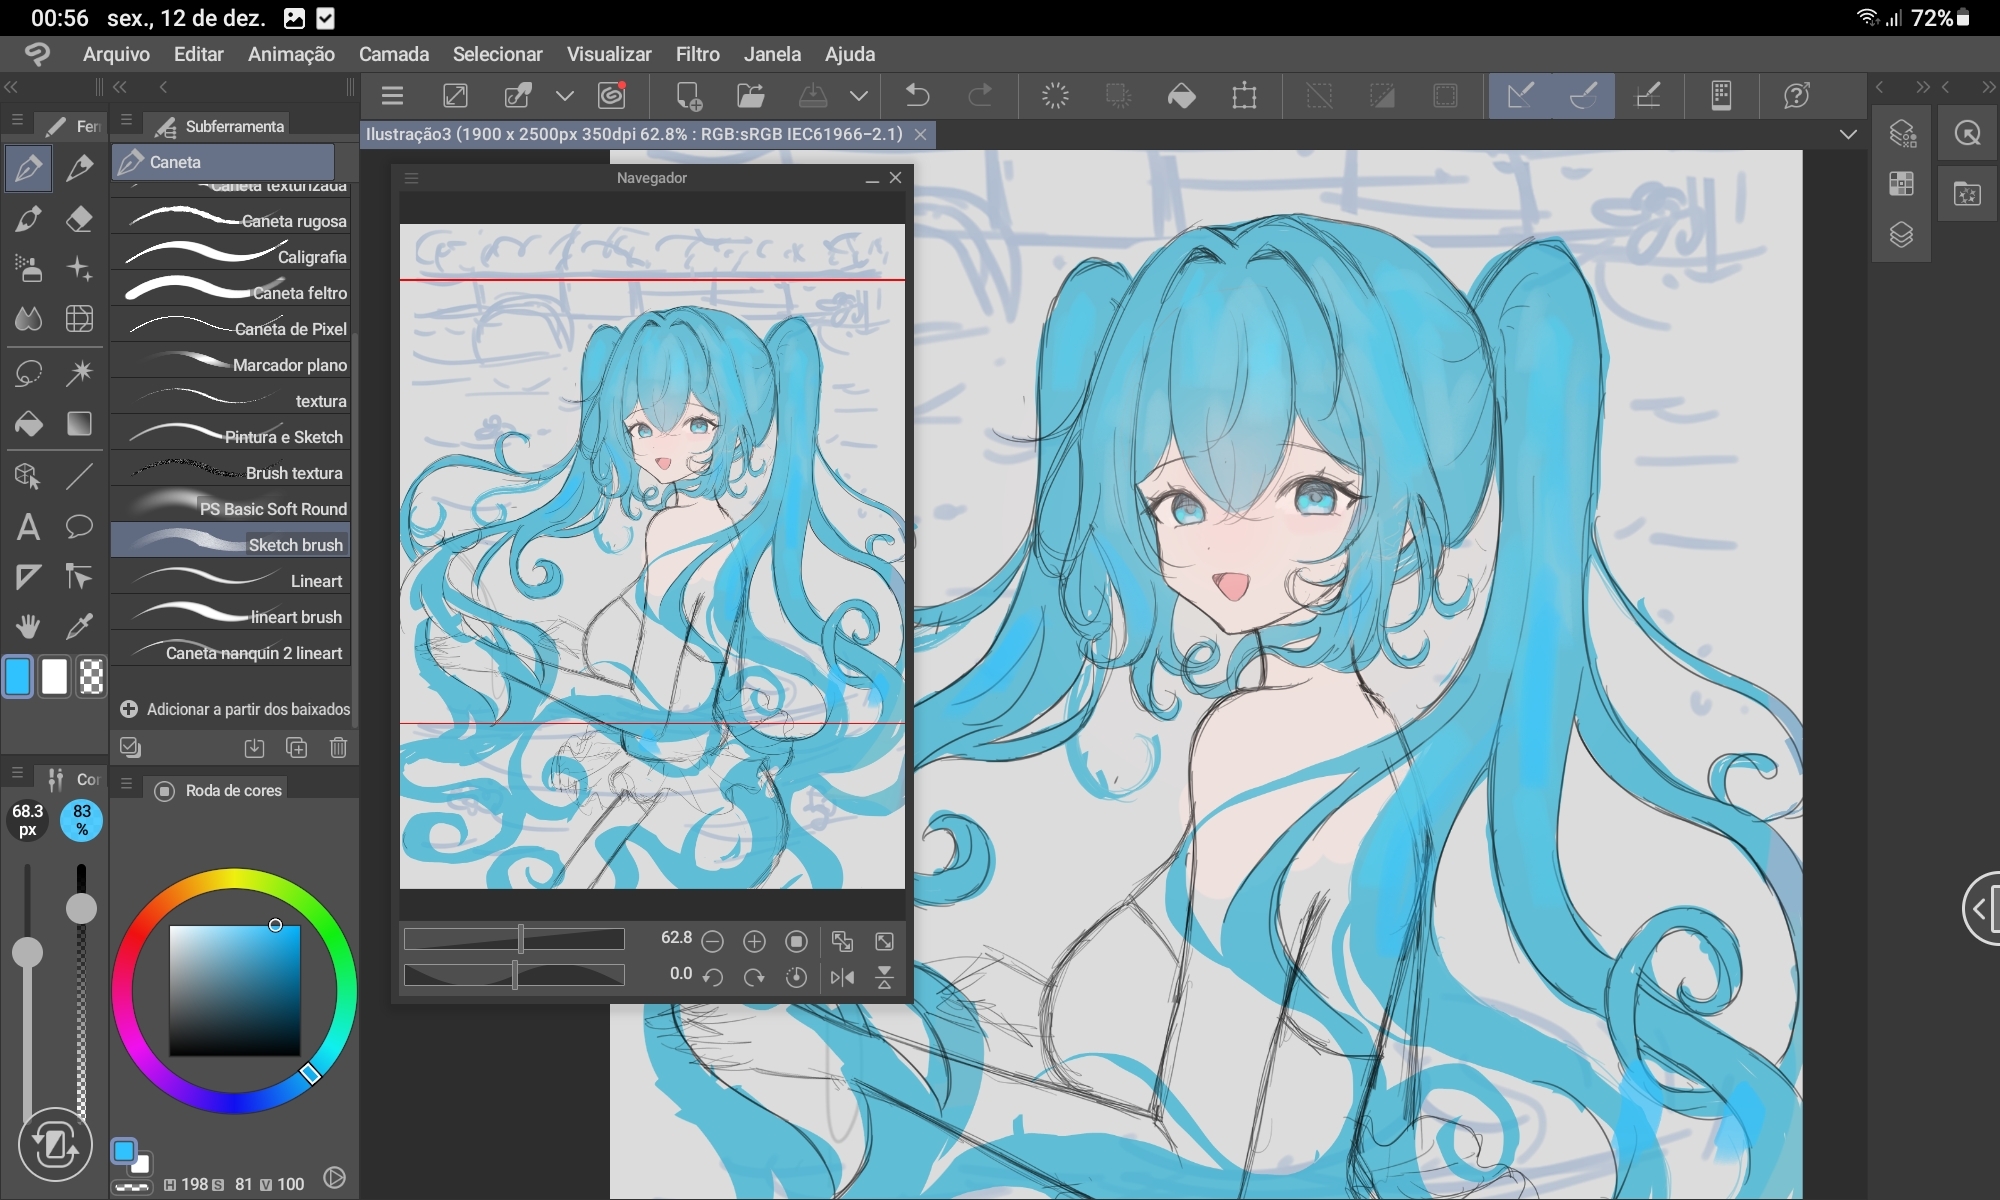Select the Hand move tool
The image size is (2000, 1200).
pyautogui.click(x=28, y=627)
